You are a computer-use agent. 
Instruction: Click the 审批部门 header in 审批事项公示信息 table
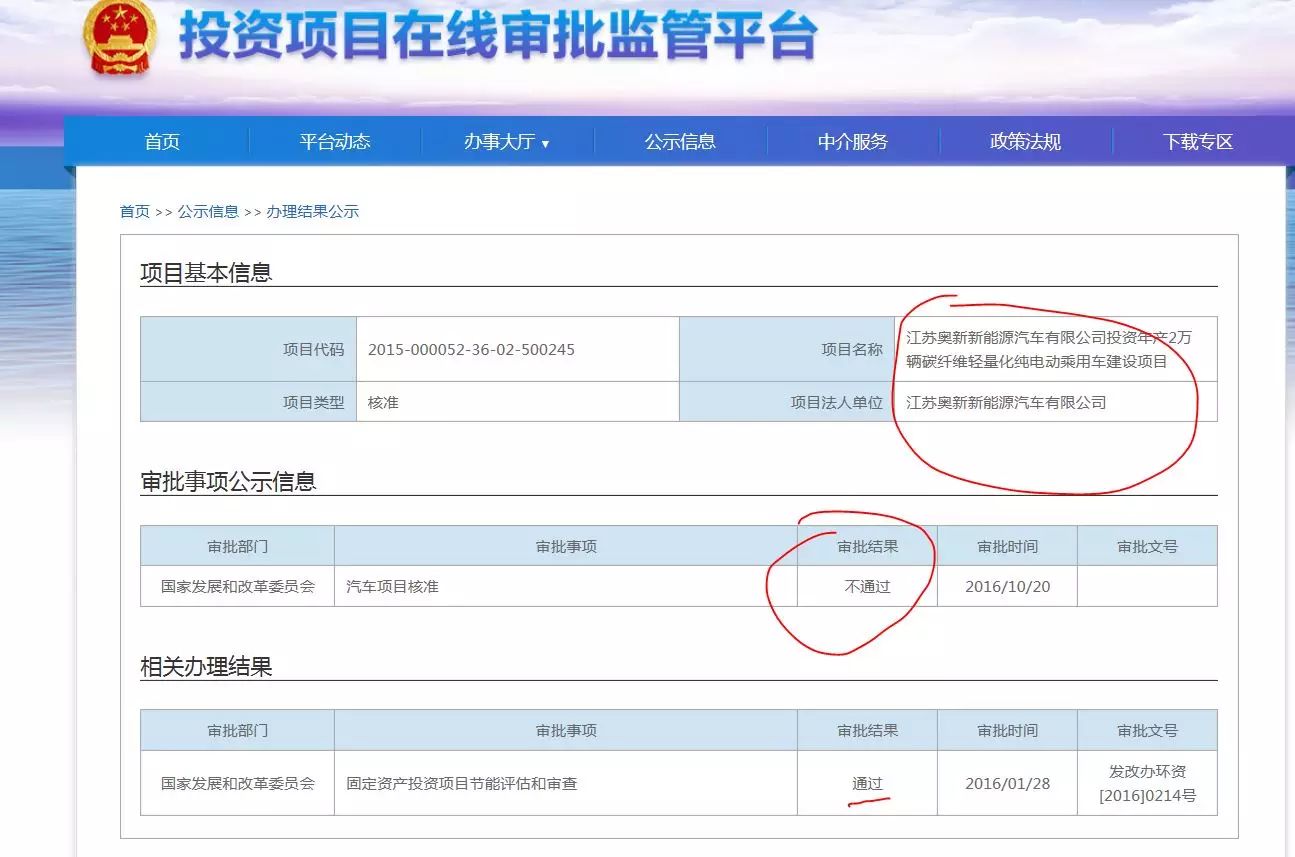click(x=238, y=547)
